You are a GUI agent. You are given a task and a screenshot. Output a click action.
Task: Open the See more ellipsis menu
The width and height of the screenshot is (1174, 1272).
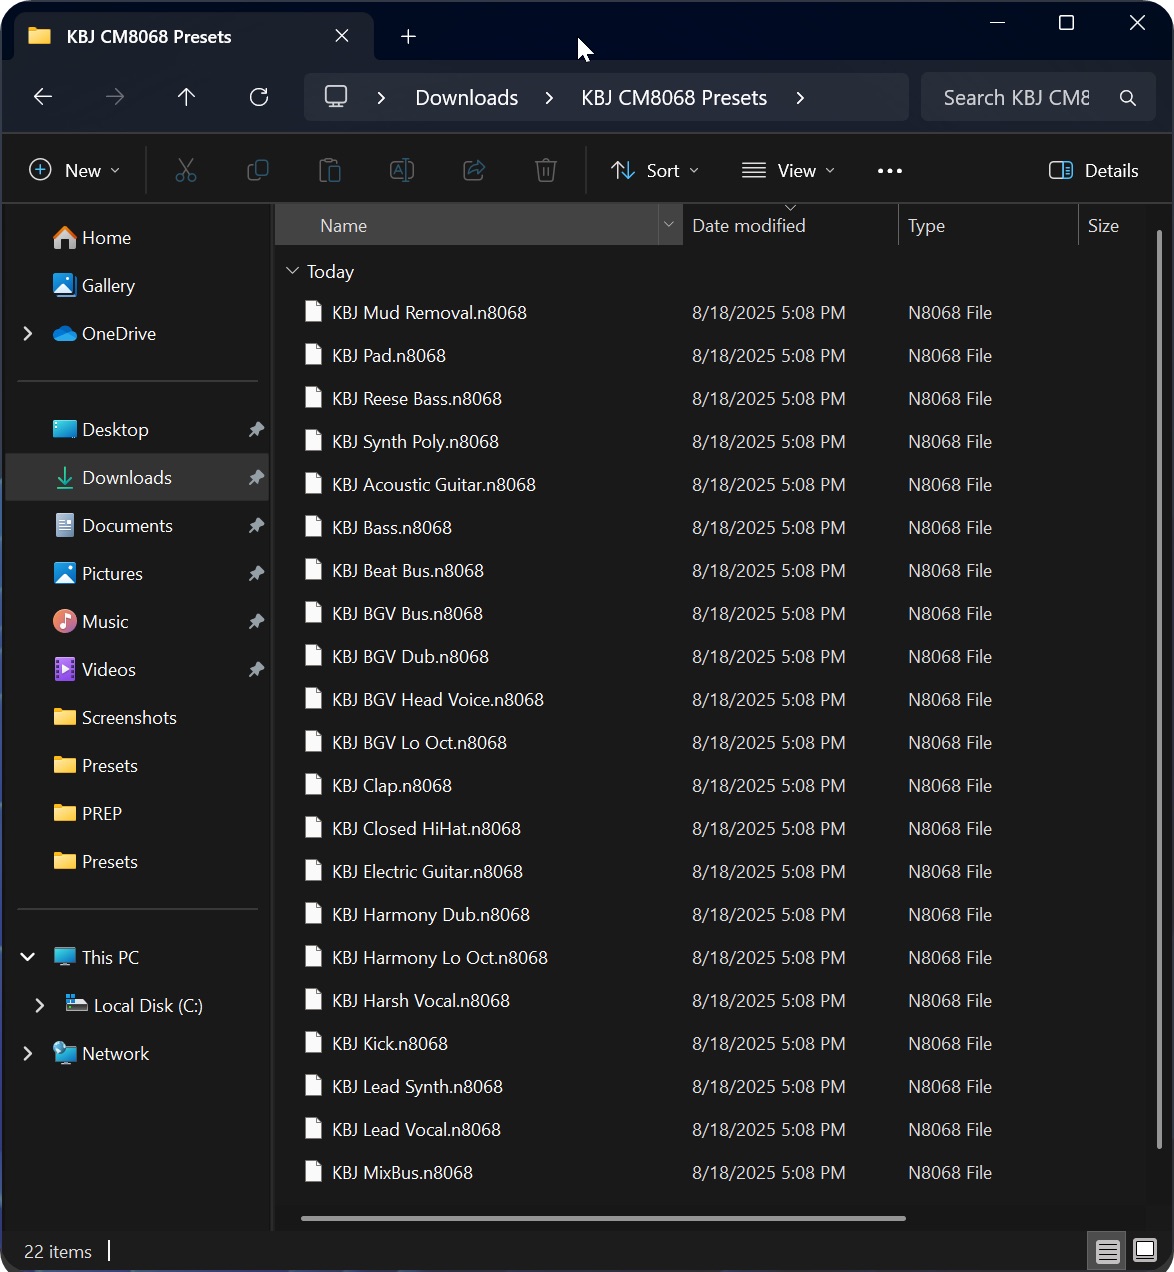(890, 171)
